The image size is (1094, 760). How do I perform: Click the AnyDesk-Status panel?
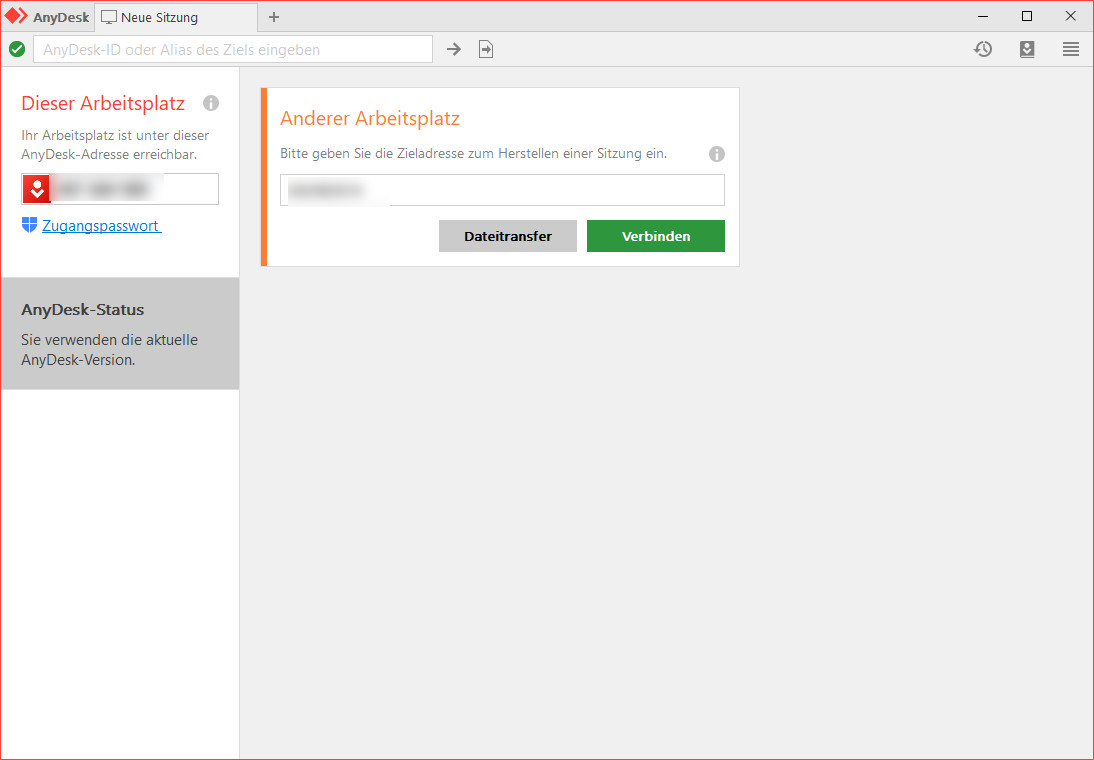[x=119, y=333]
